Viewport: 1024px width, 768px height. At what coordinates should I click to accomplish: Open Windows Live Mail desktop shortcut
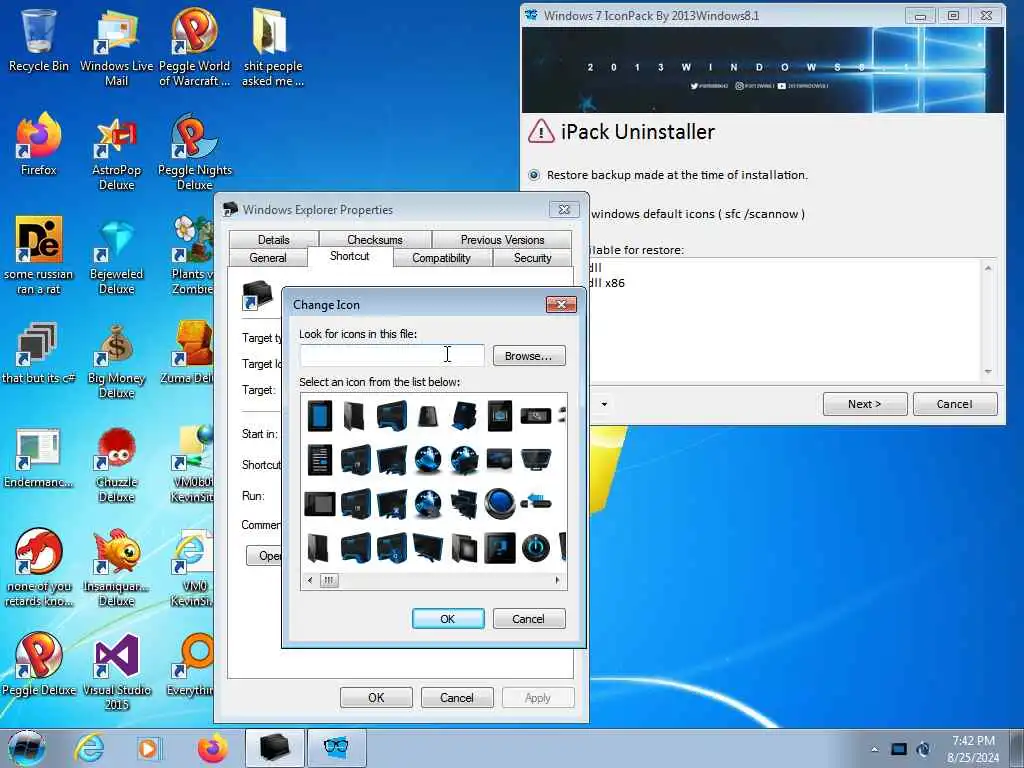[116, 48]
